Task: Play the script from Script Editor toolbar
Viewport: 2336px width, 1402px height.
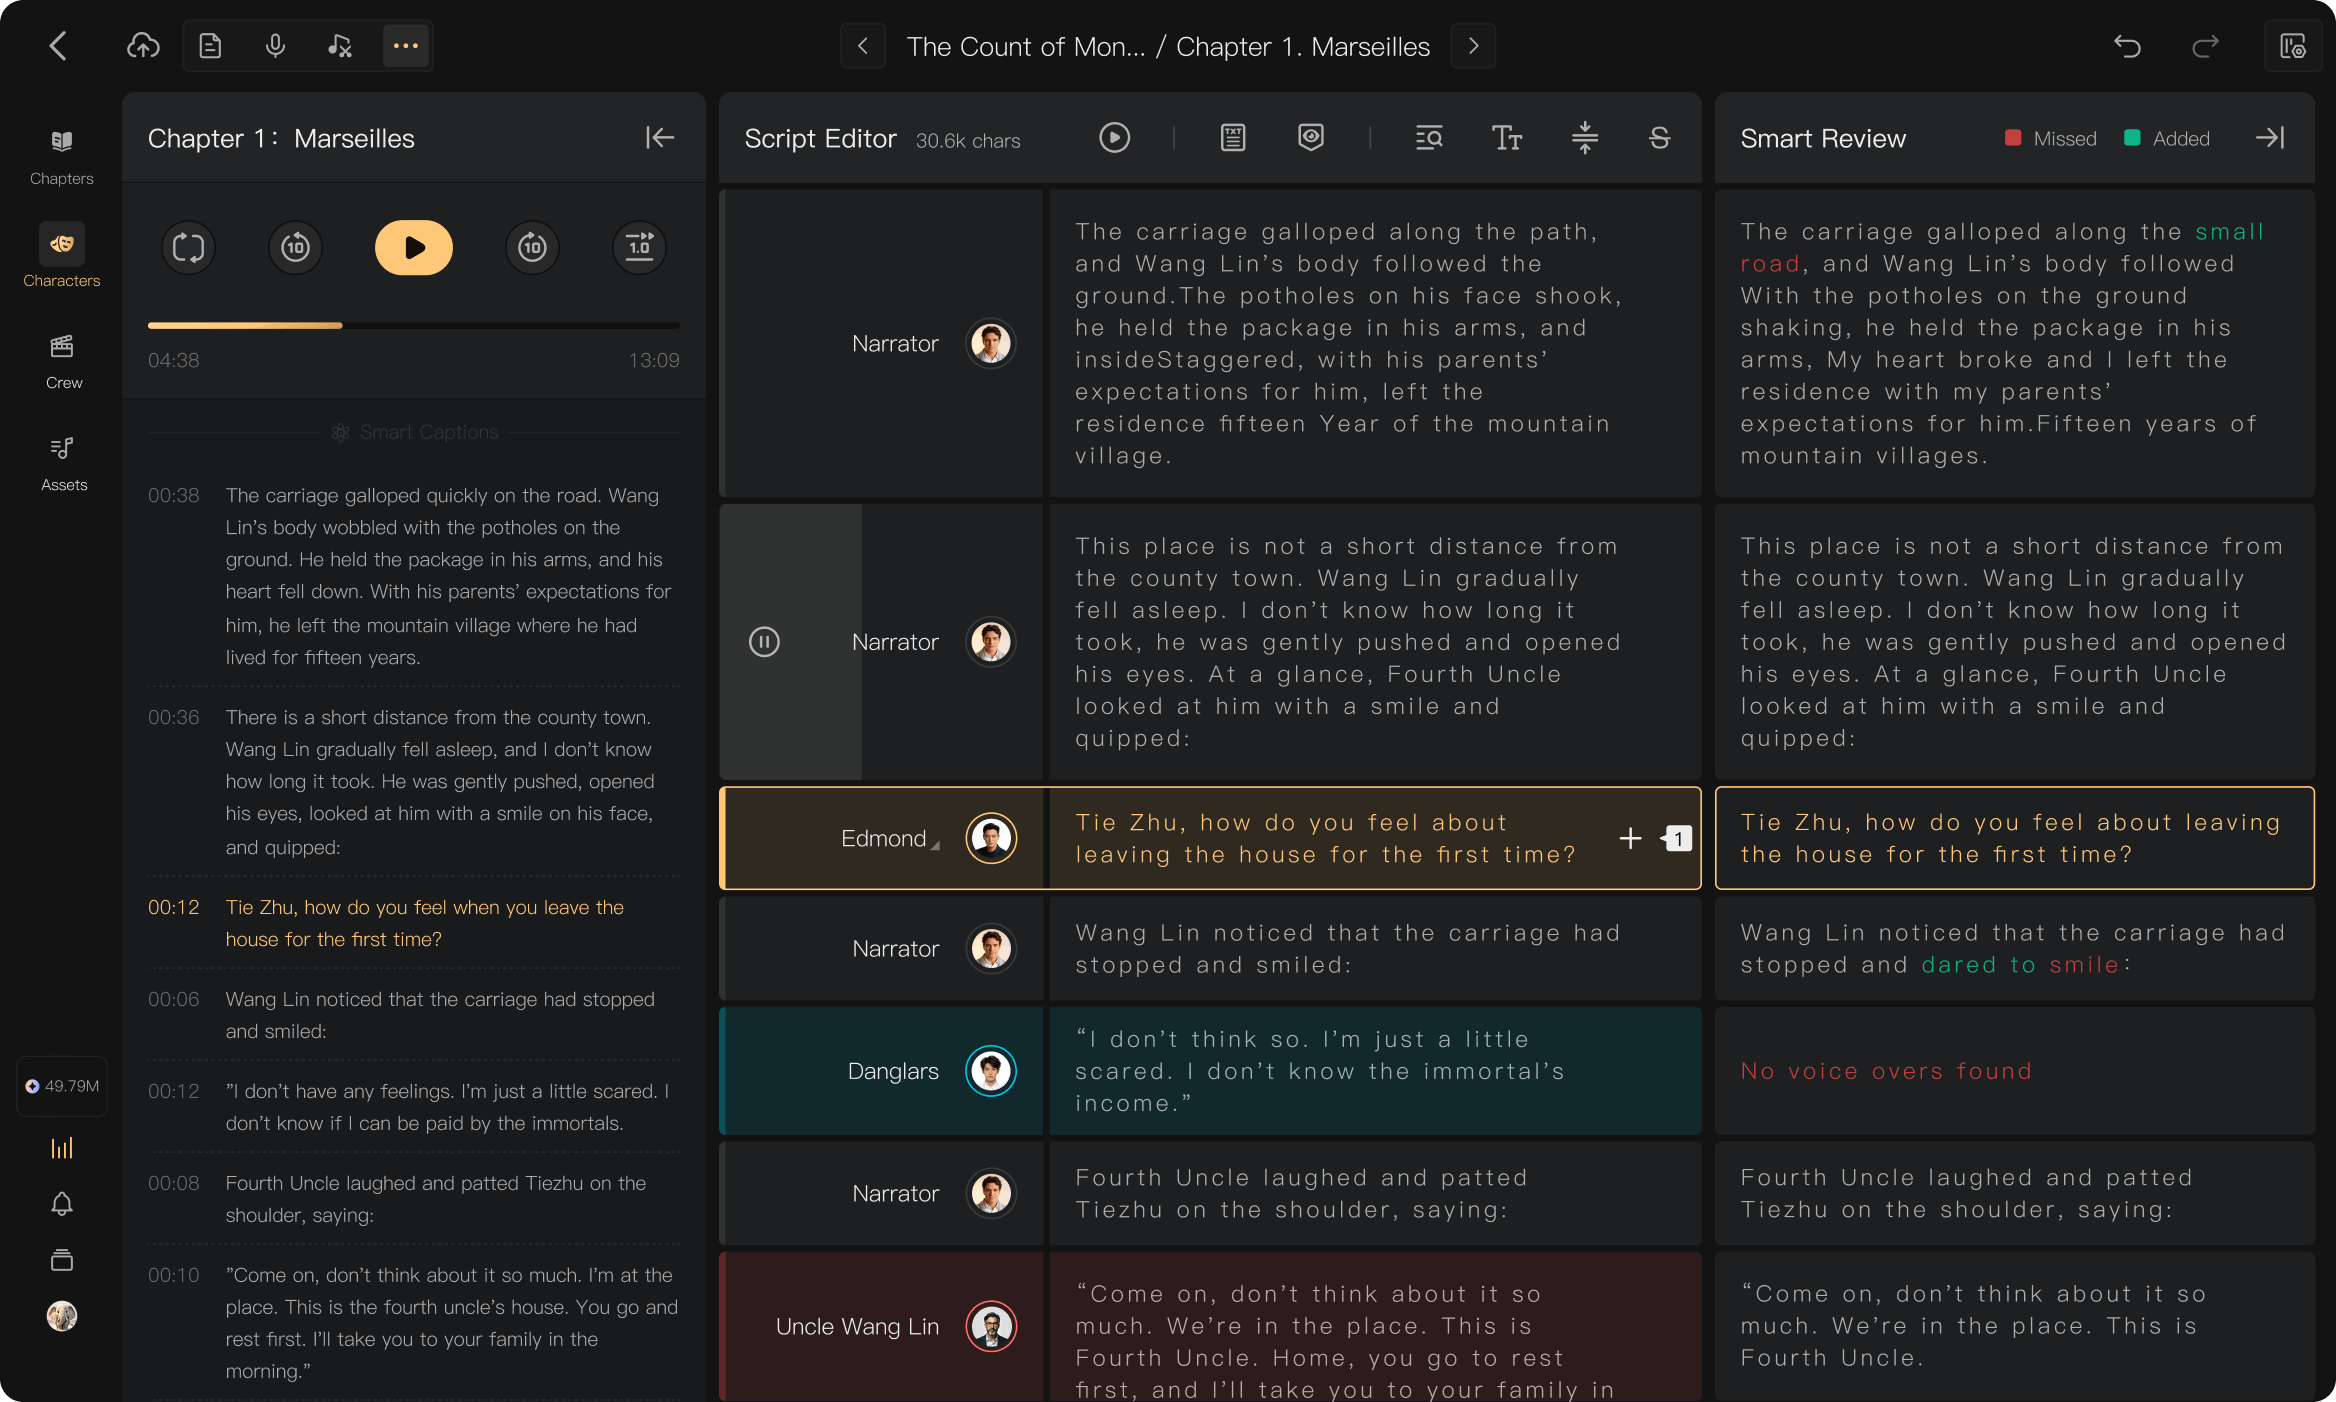Action: [1114, 138]
